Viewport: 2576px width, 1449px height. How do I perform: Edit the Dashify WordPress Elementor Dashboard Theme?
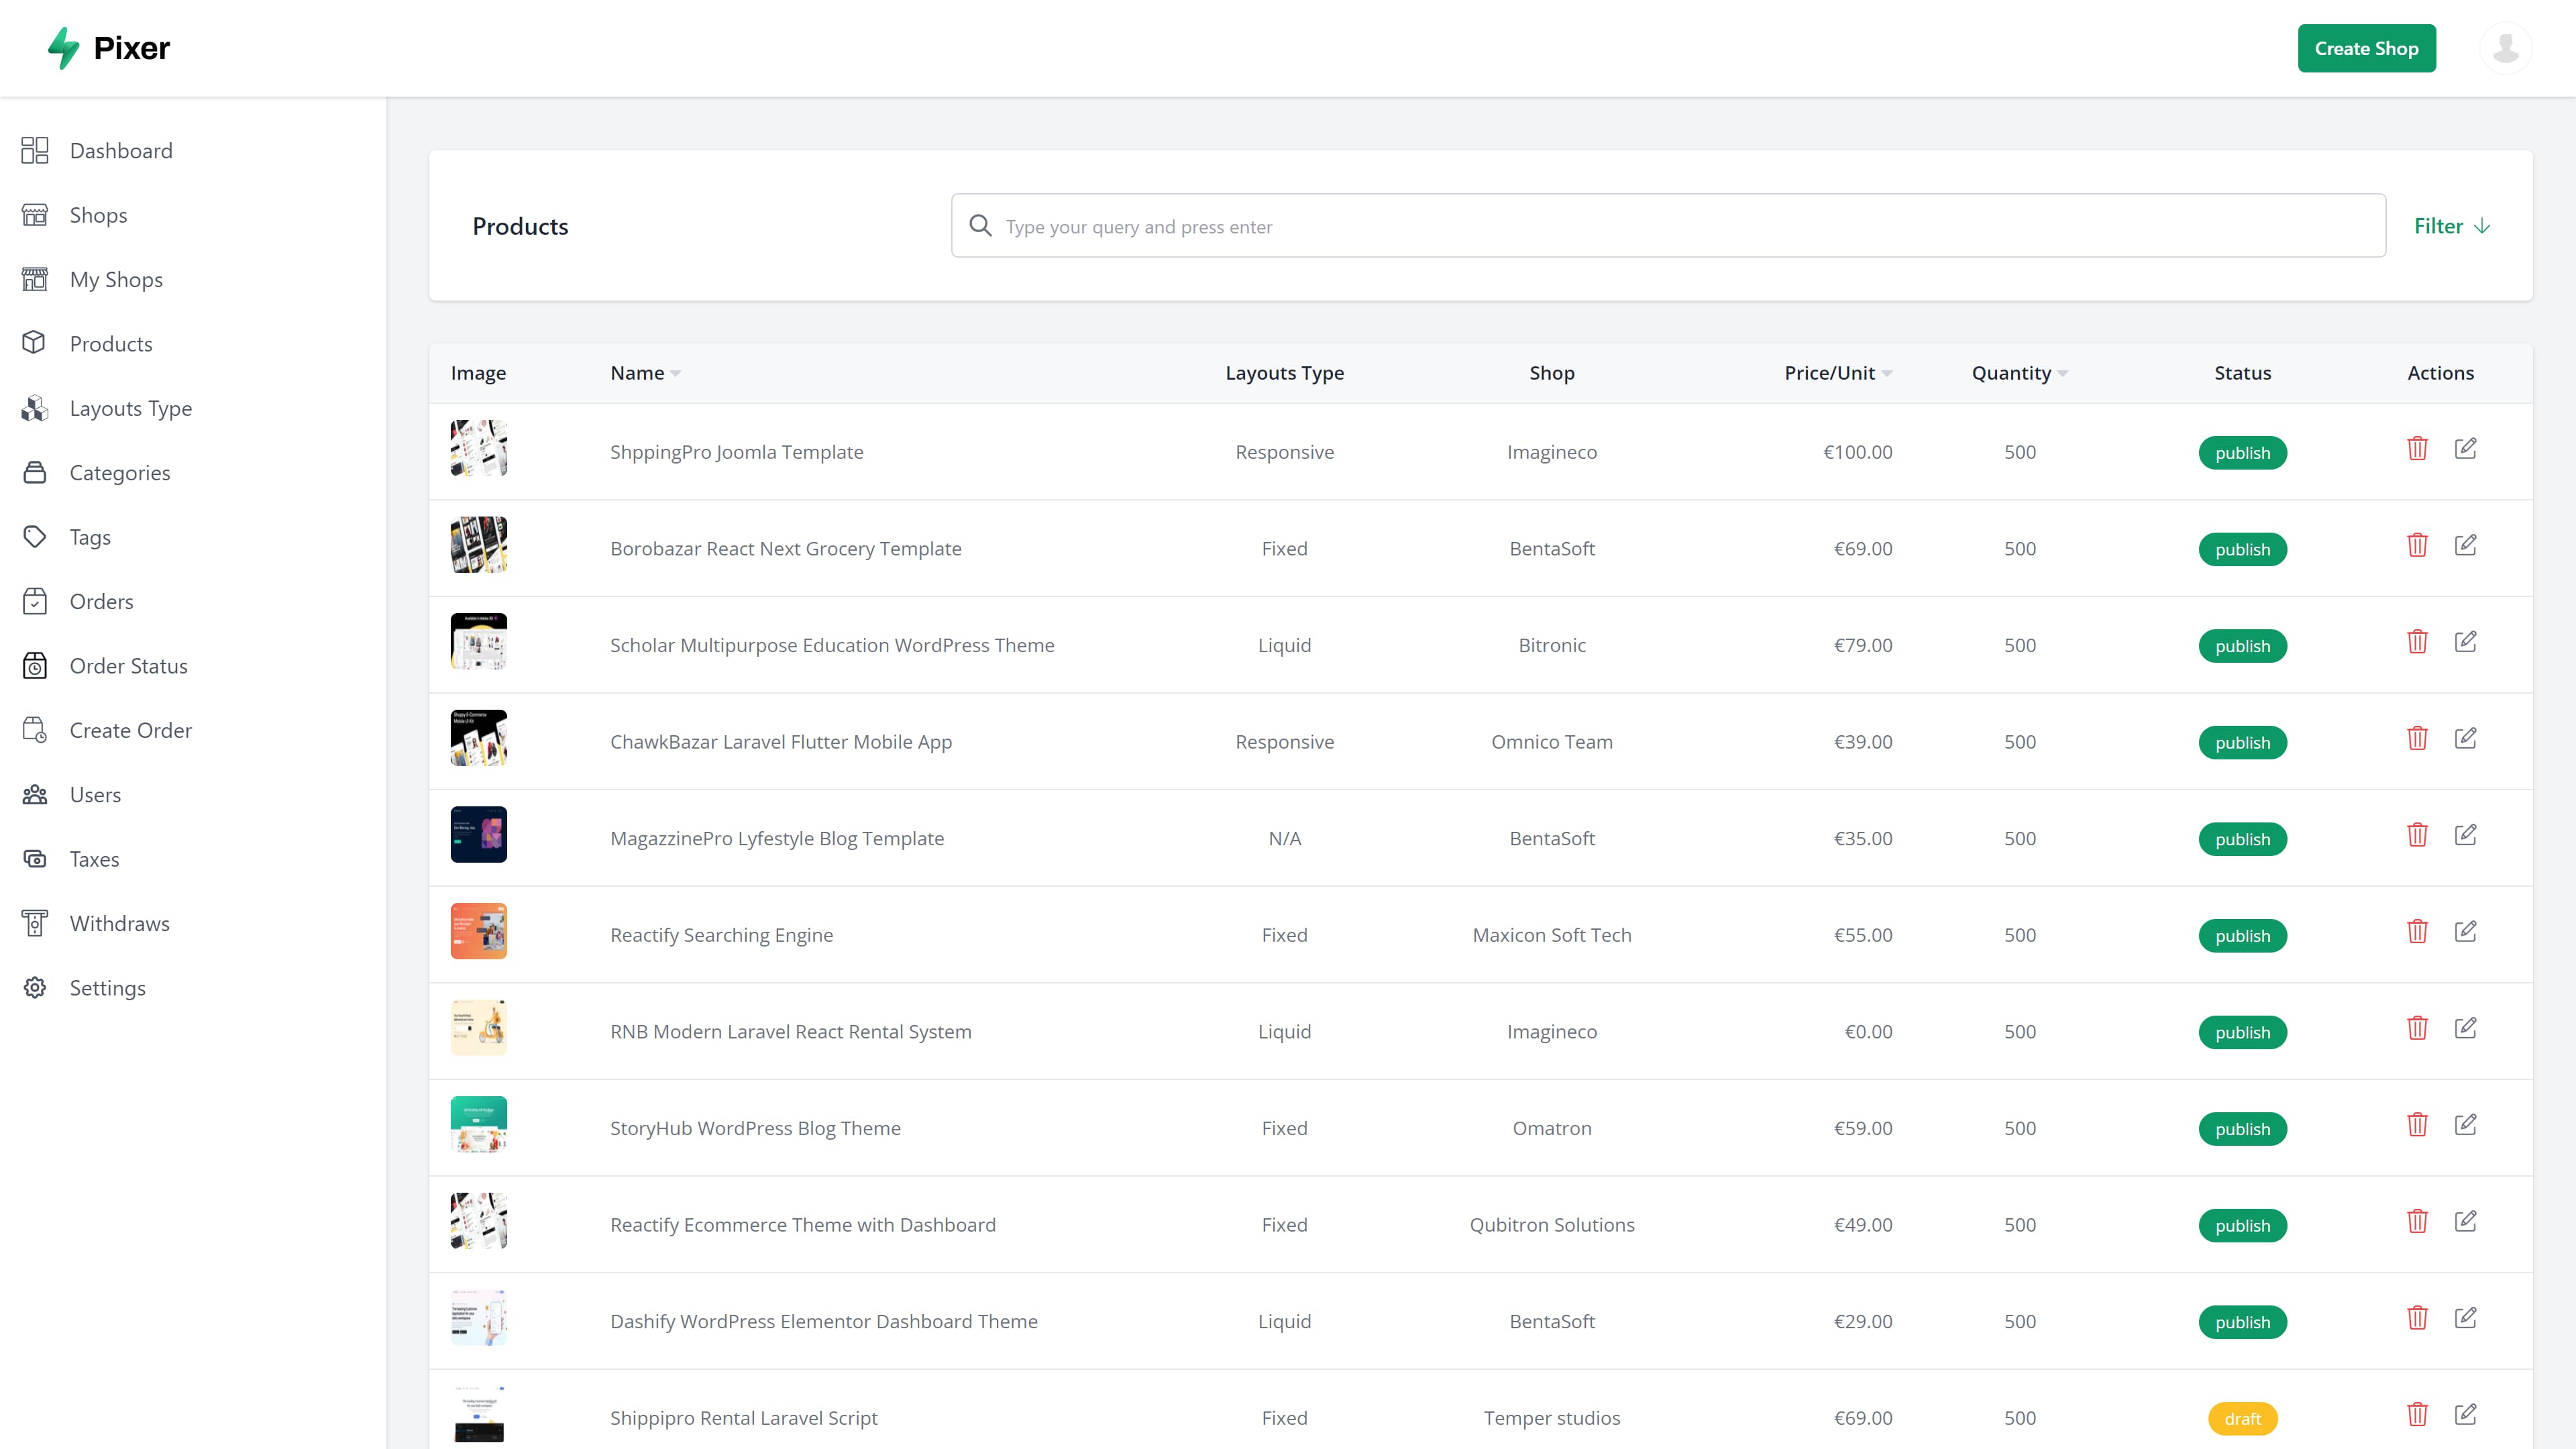click(2467, 1318)
